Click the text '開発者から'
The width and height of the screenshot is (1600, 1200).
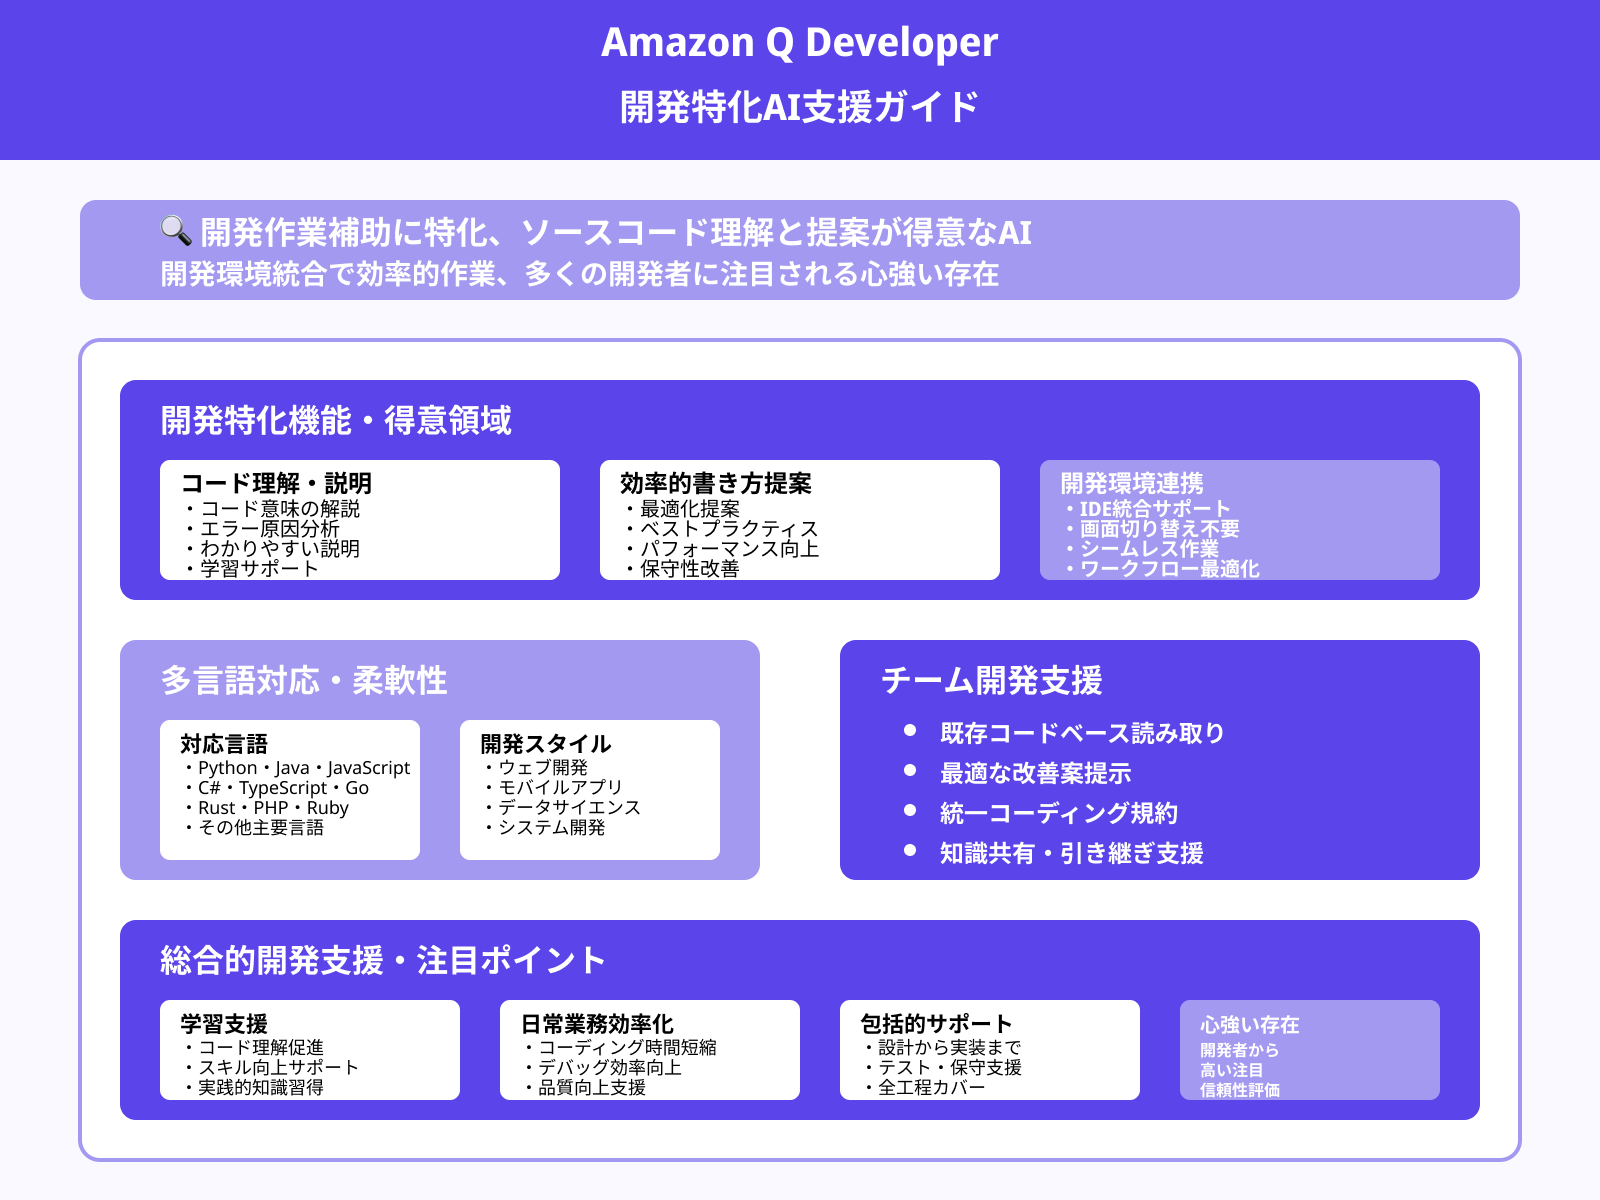pos(1240,1050)
